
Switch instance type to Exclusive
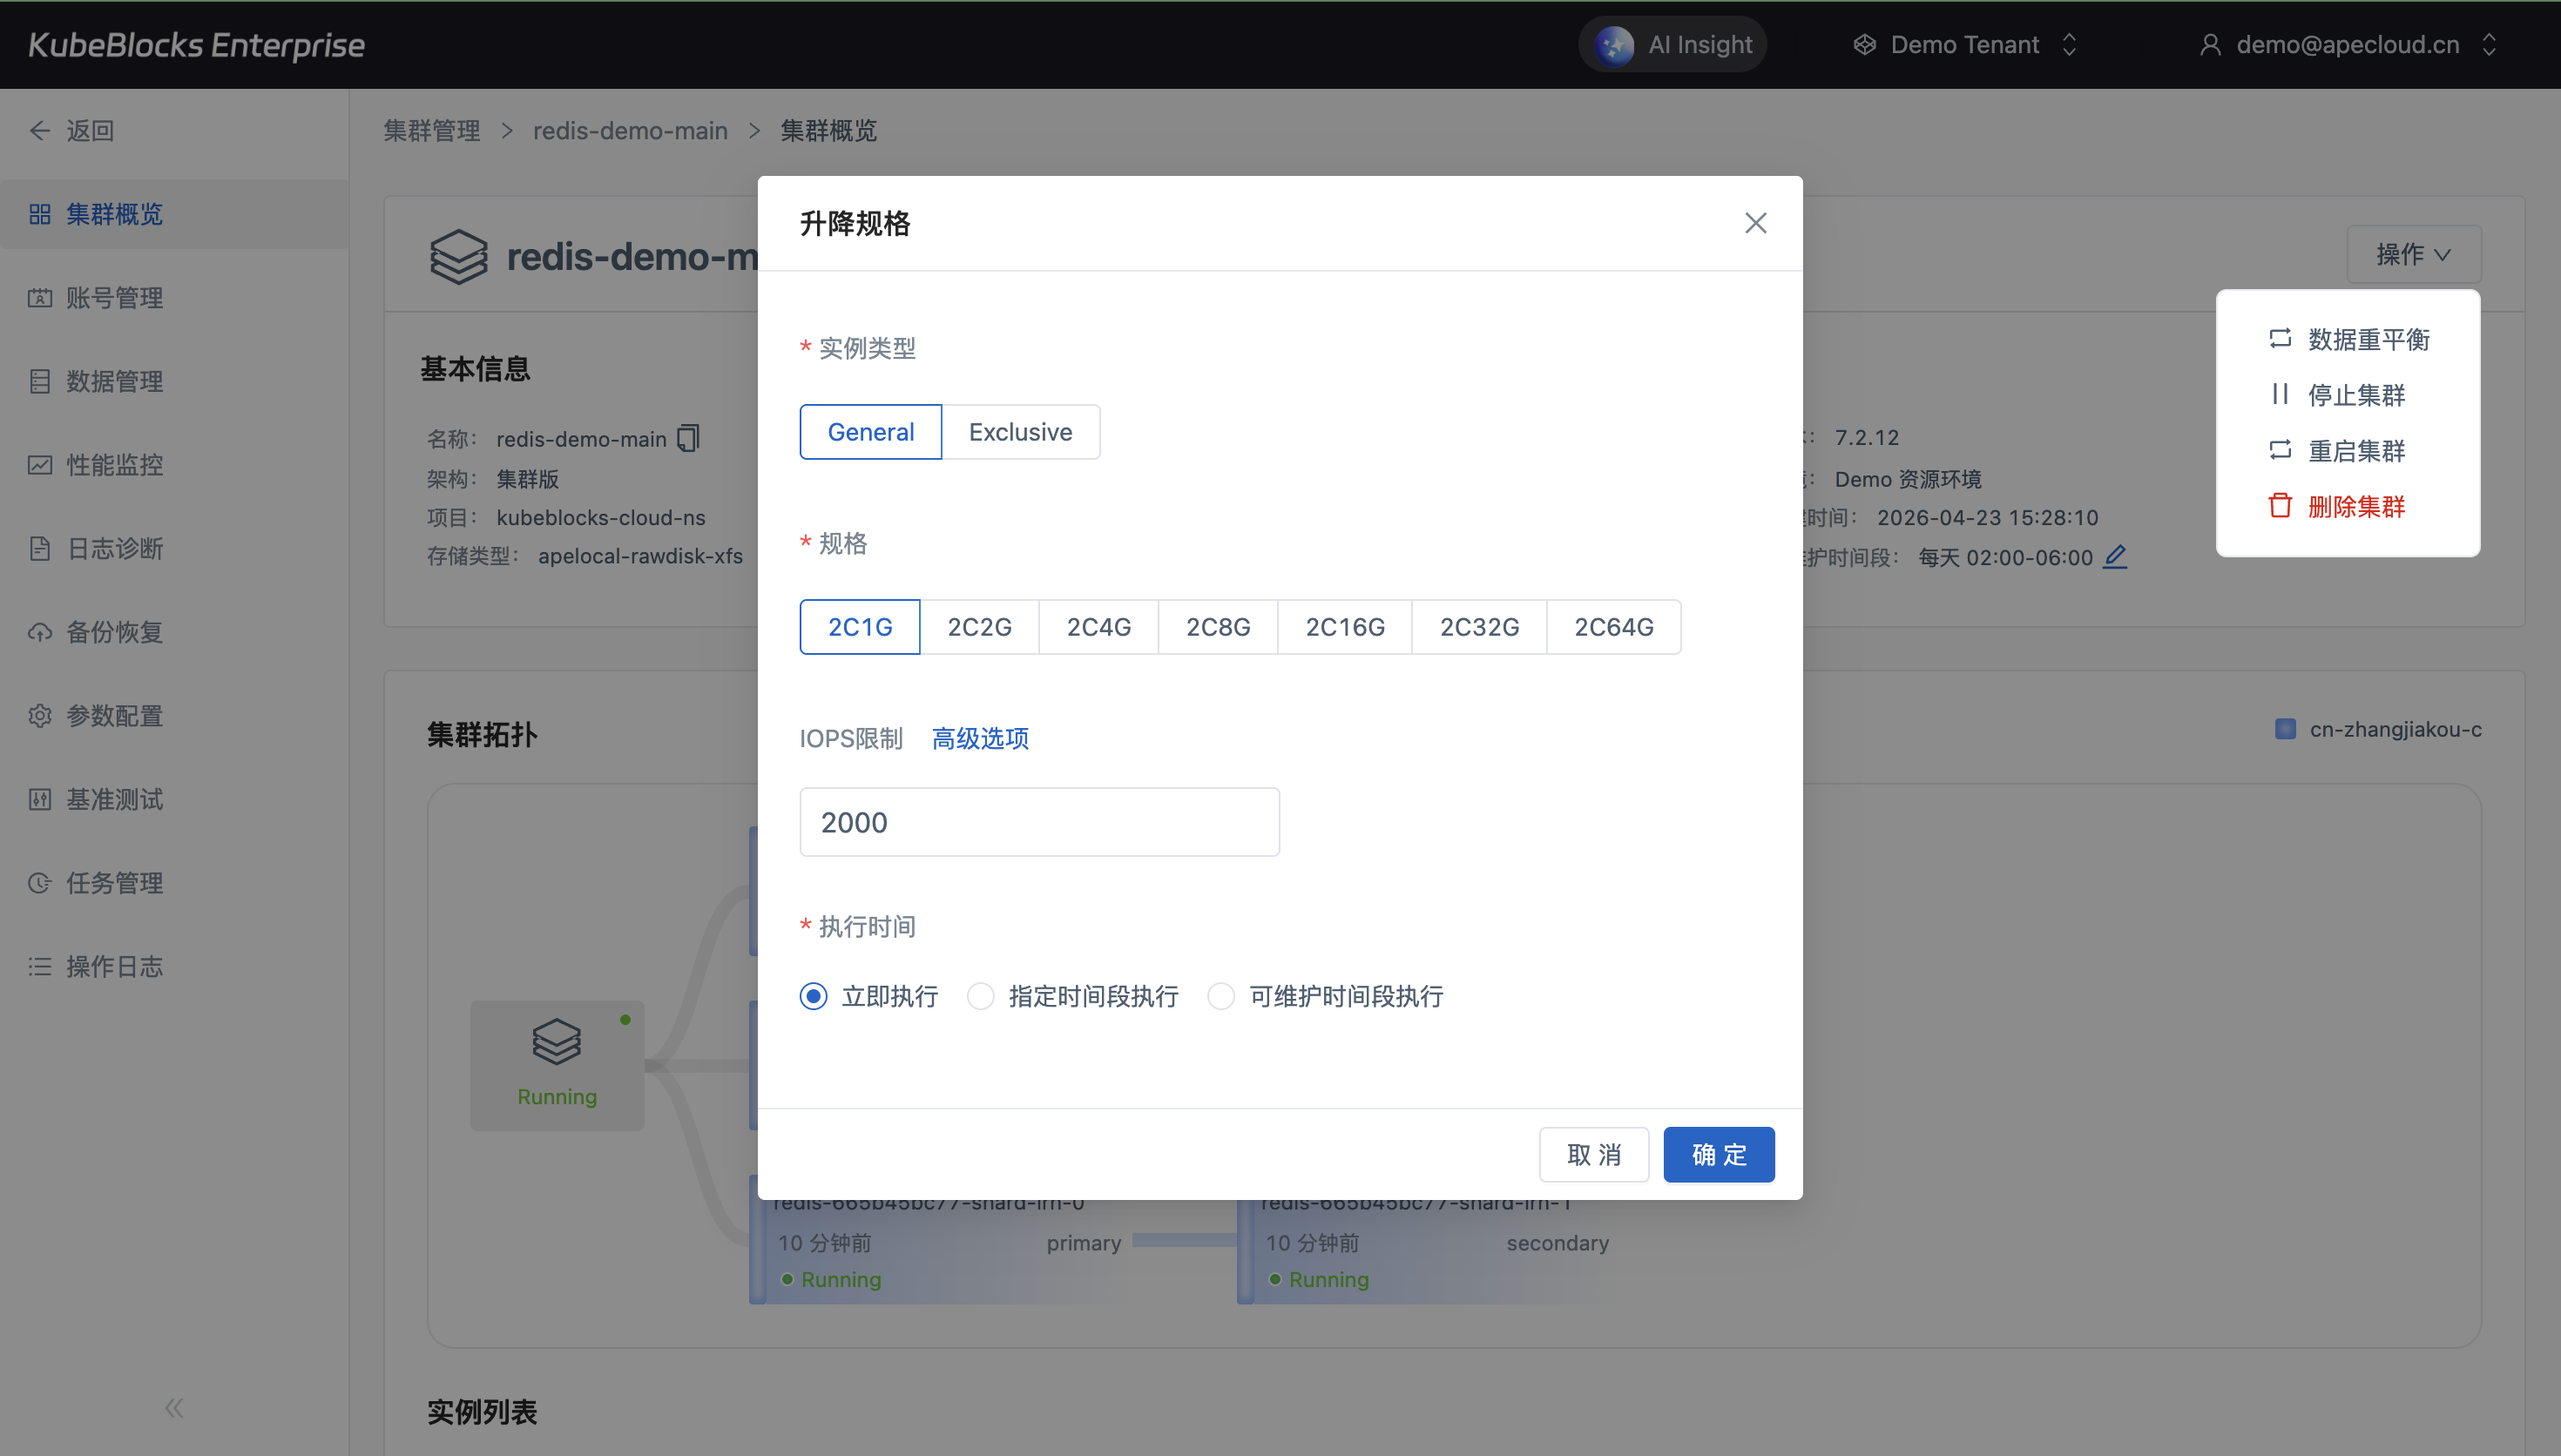[1020, 432]
